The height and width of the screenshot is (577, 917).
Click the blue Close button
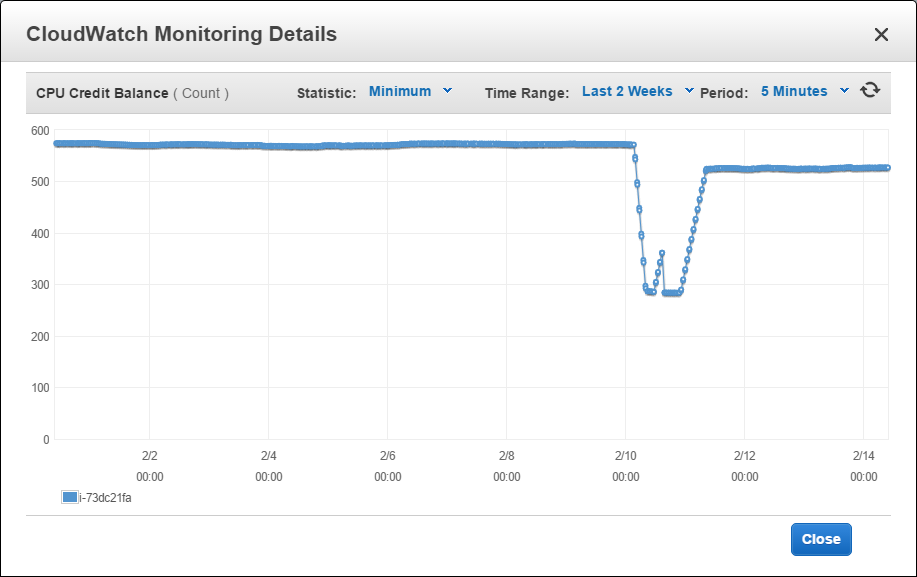coord(821,539)
